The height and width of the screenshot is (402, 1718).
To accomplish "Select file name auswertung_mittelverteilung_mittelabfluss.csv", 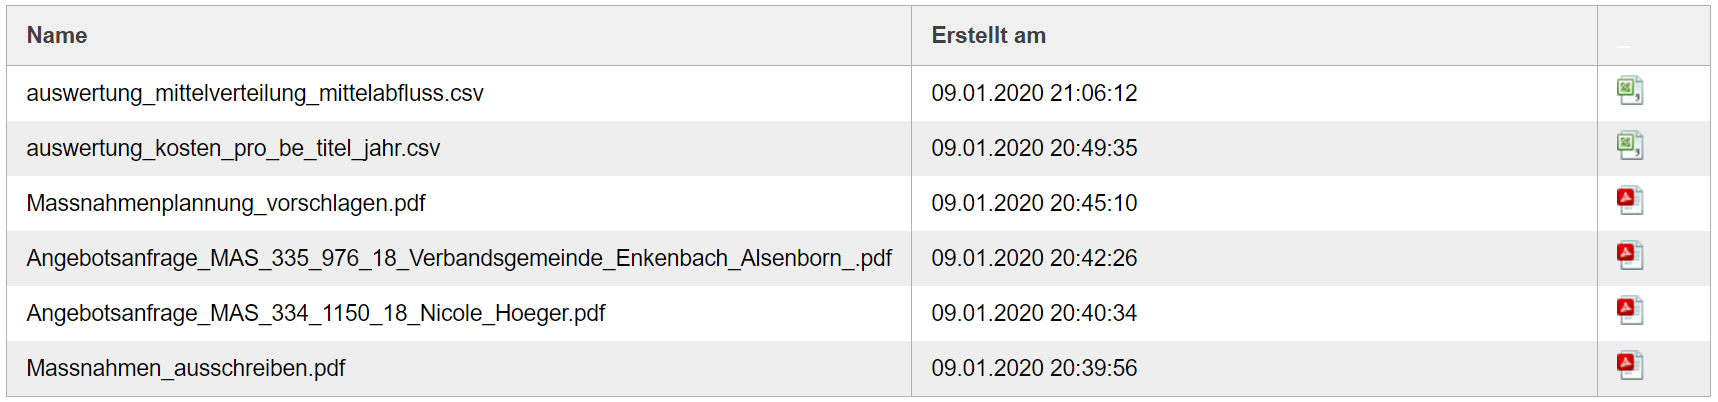I will pos(255,94).
